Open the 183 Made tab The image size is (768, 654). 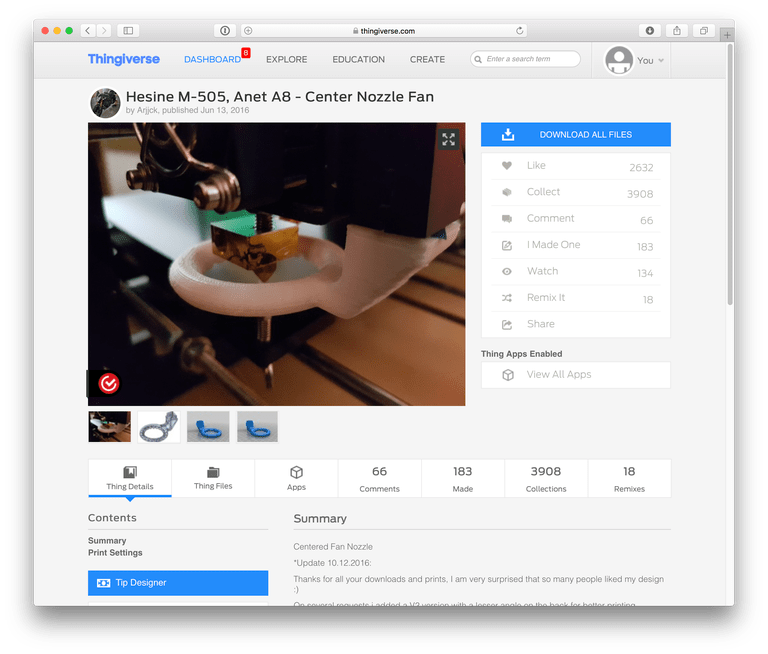pos(463,478)
